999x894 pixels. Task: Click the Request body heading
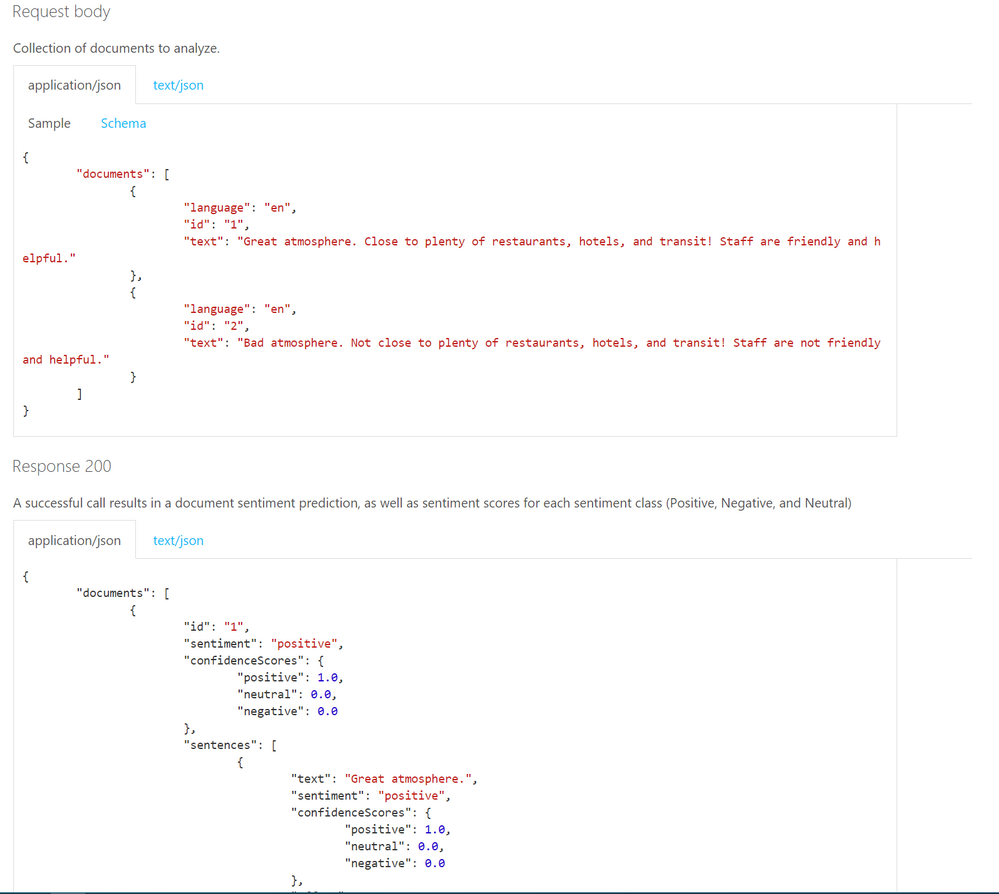[61, 12]
